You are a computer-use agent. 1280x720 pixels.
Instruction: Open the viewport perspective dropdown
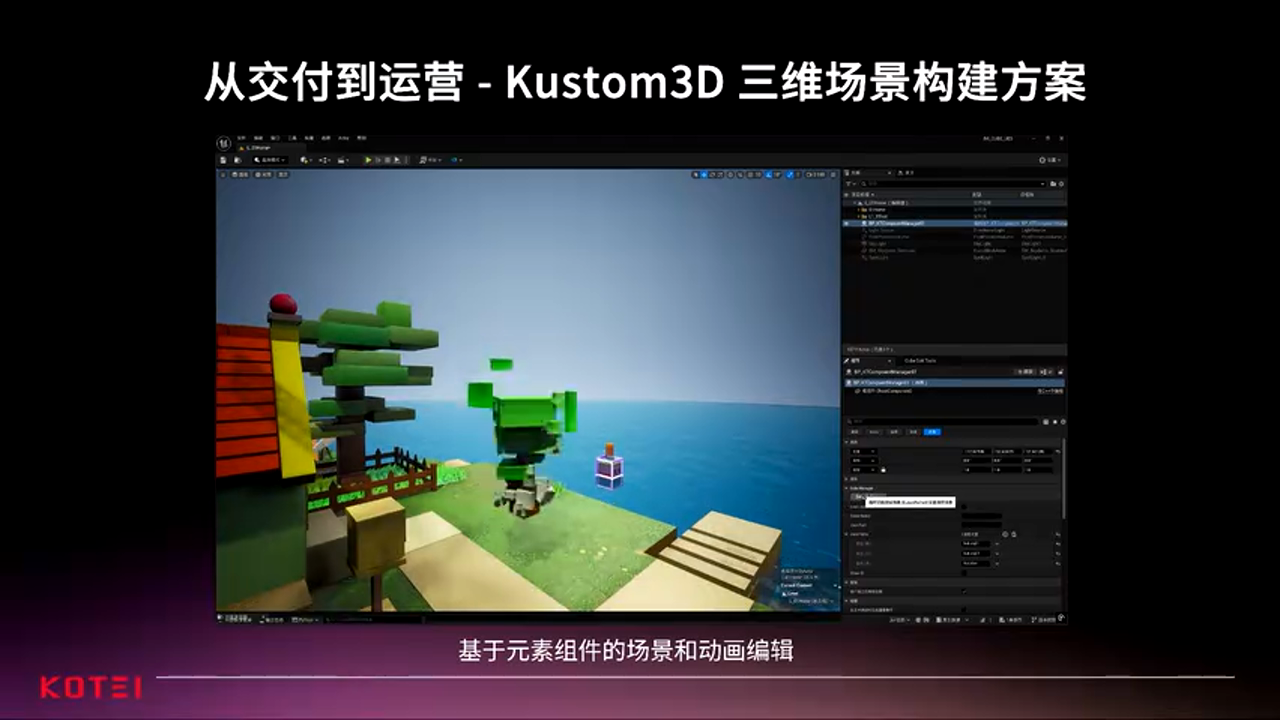tap(240, 175)
